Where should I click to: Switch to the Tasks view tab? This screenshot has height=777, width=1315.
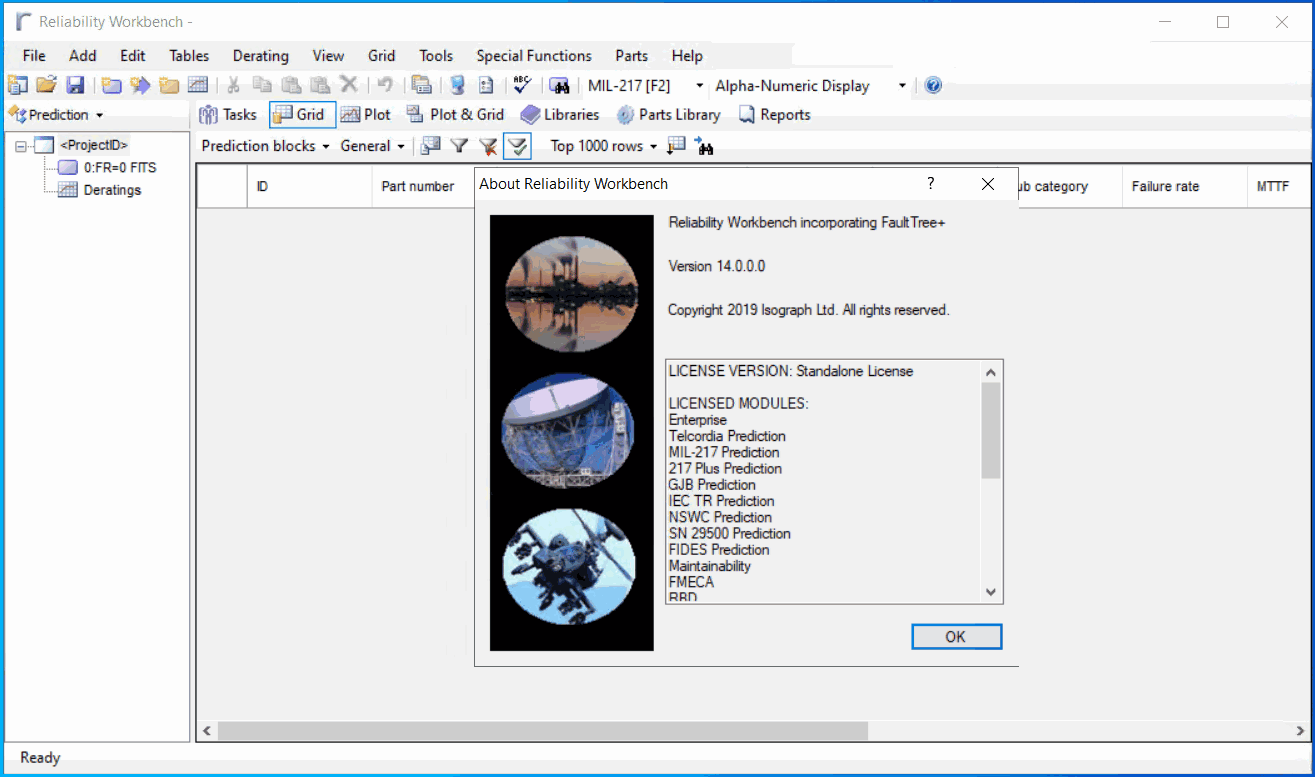click(x=228, y=115)
